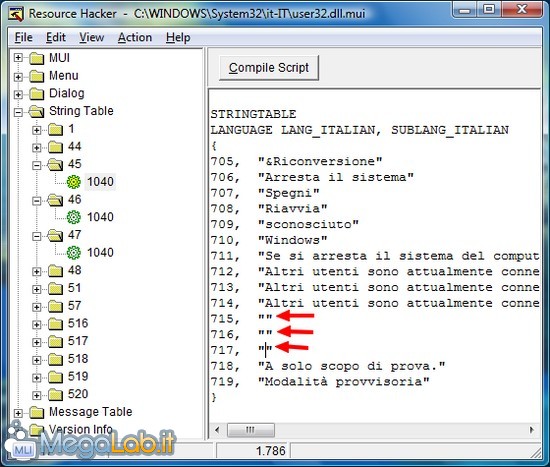Screen dimensions: 550x467
Task: Expand string table folder 518
Action: click(x=36, y=360)
